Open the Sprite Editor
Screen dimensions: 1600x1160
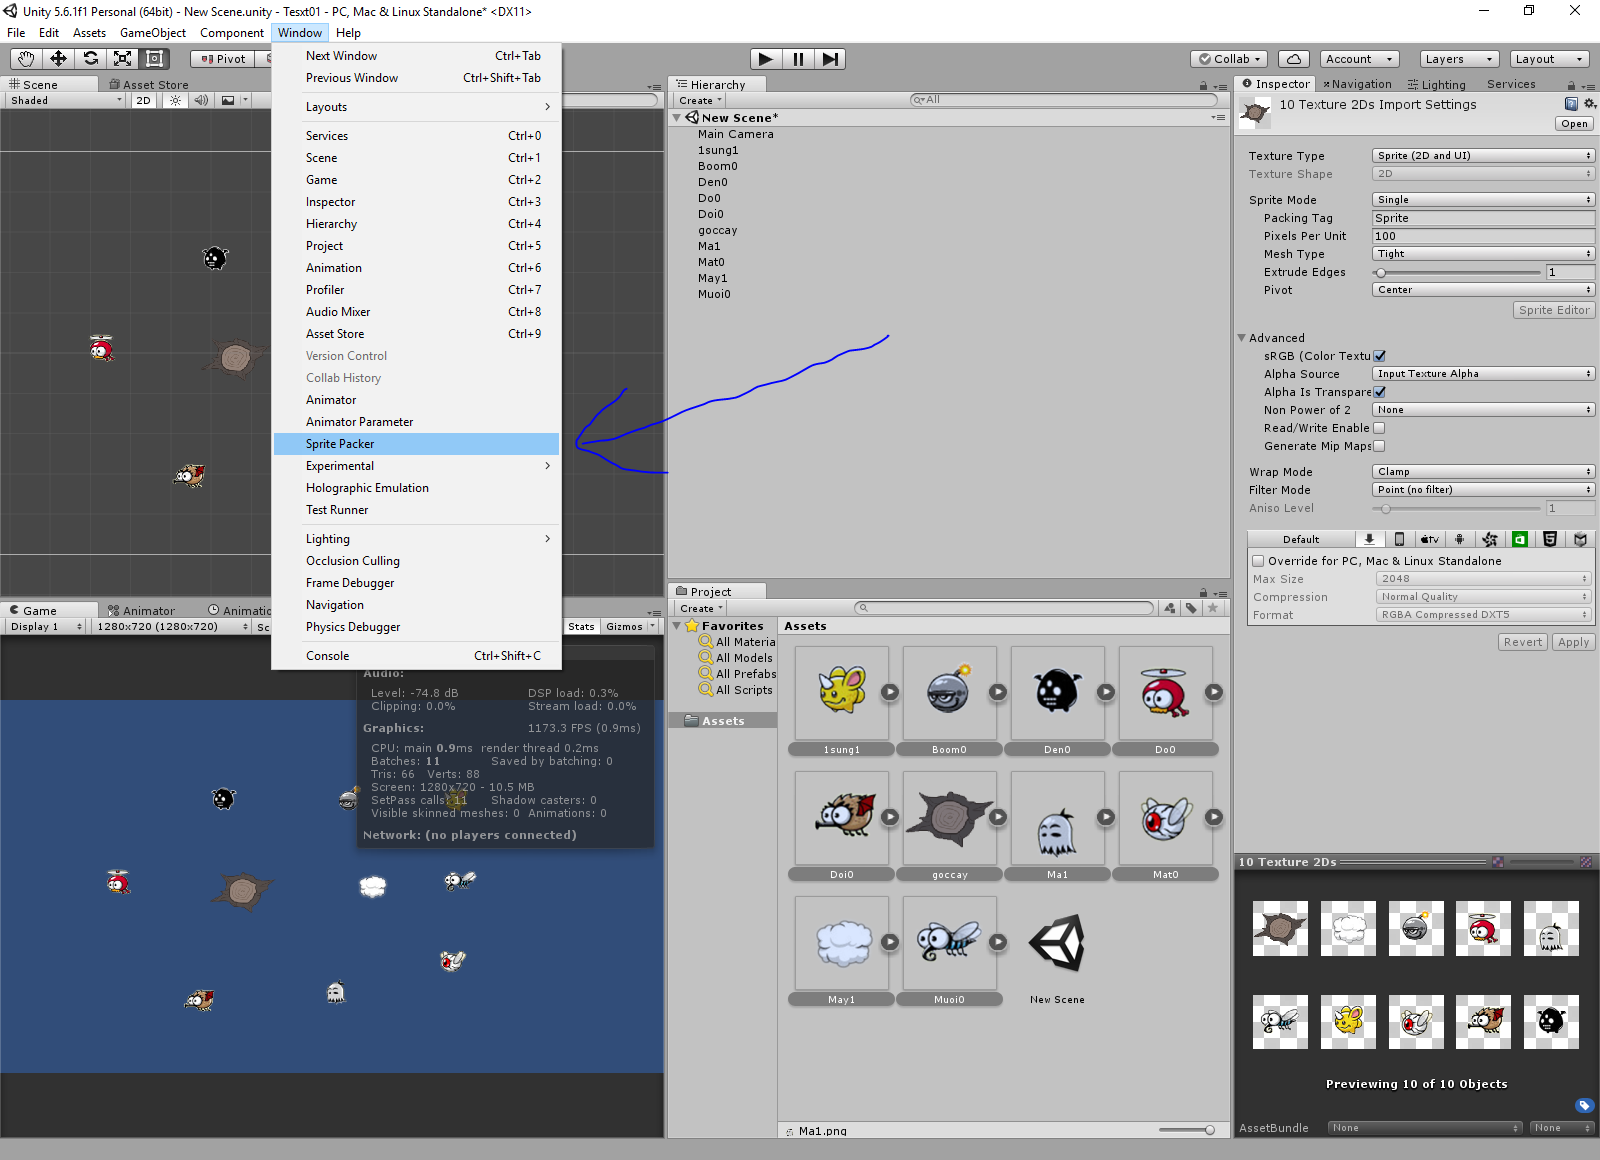coord(1553,309)
